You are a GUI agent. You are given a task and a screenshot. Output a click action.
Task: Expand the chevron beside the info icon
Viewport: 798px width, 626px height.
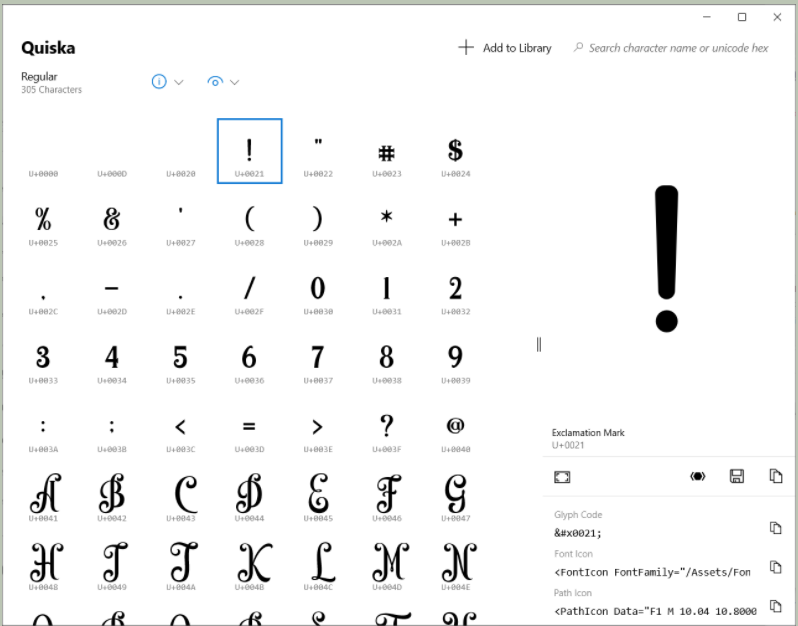click(179, 82)
